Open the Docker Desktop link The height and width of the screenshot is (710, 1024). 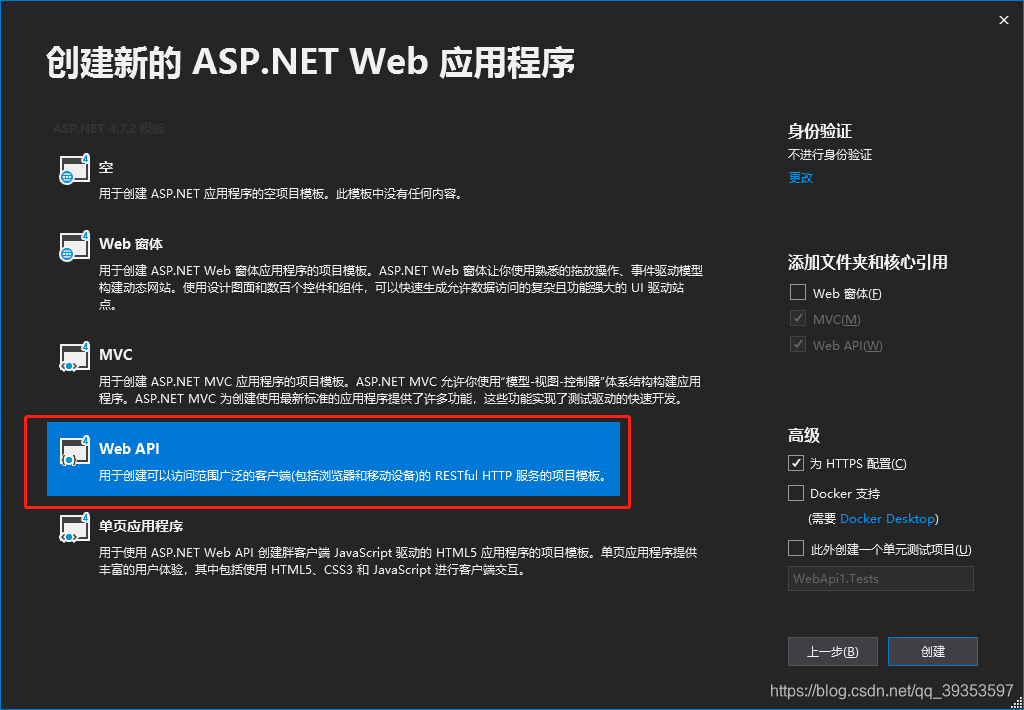[887, 519]
